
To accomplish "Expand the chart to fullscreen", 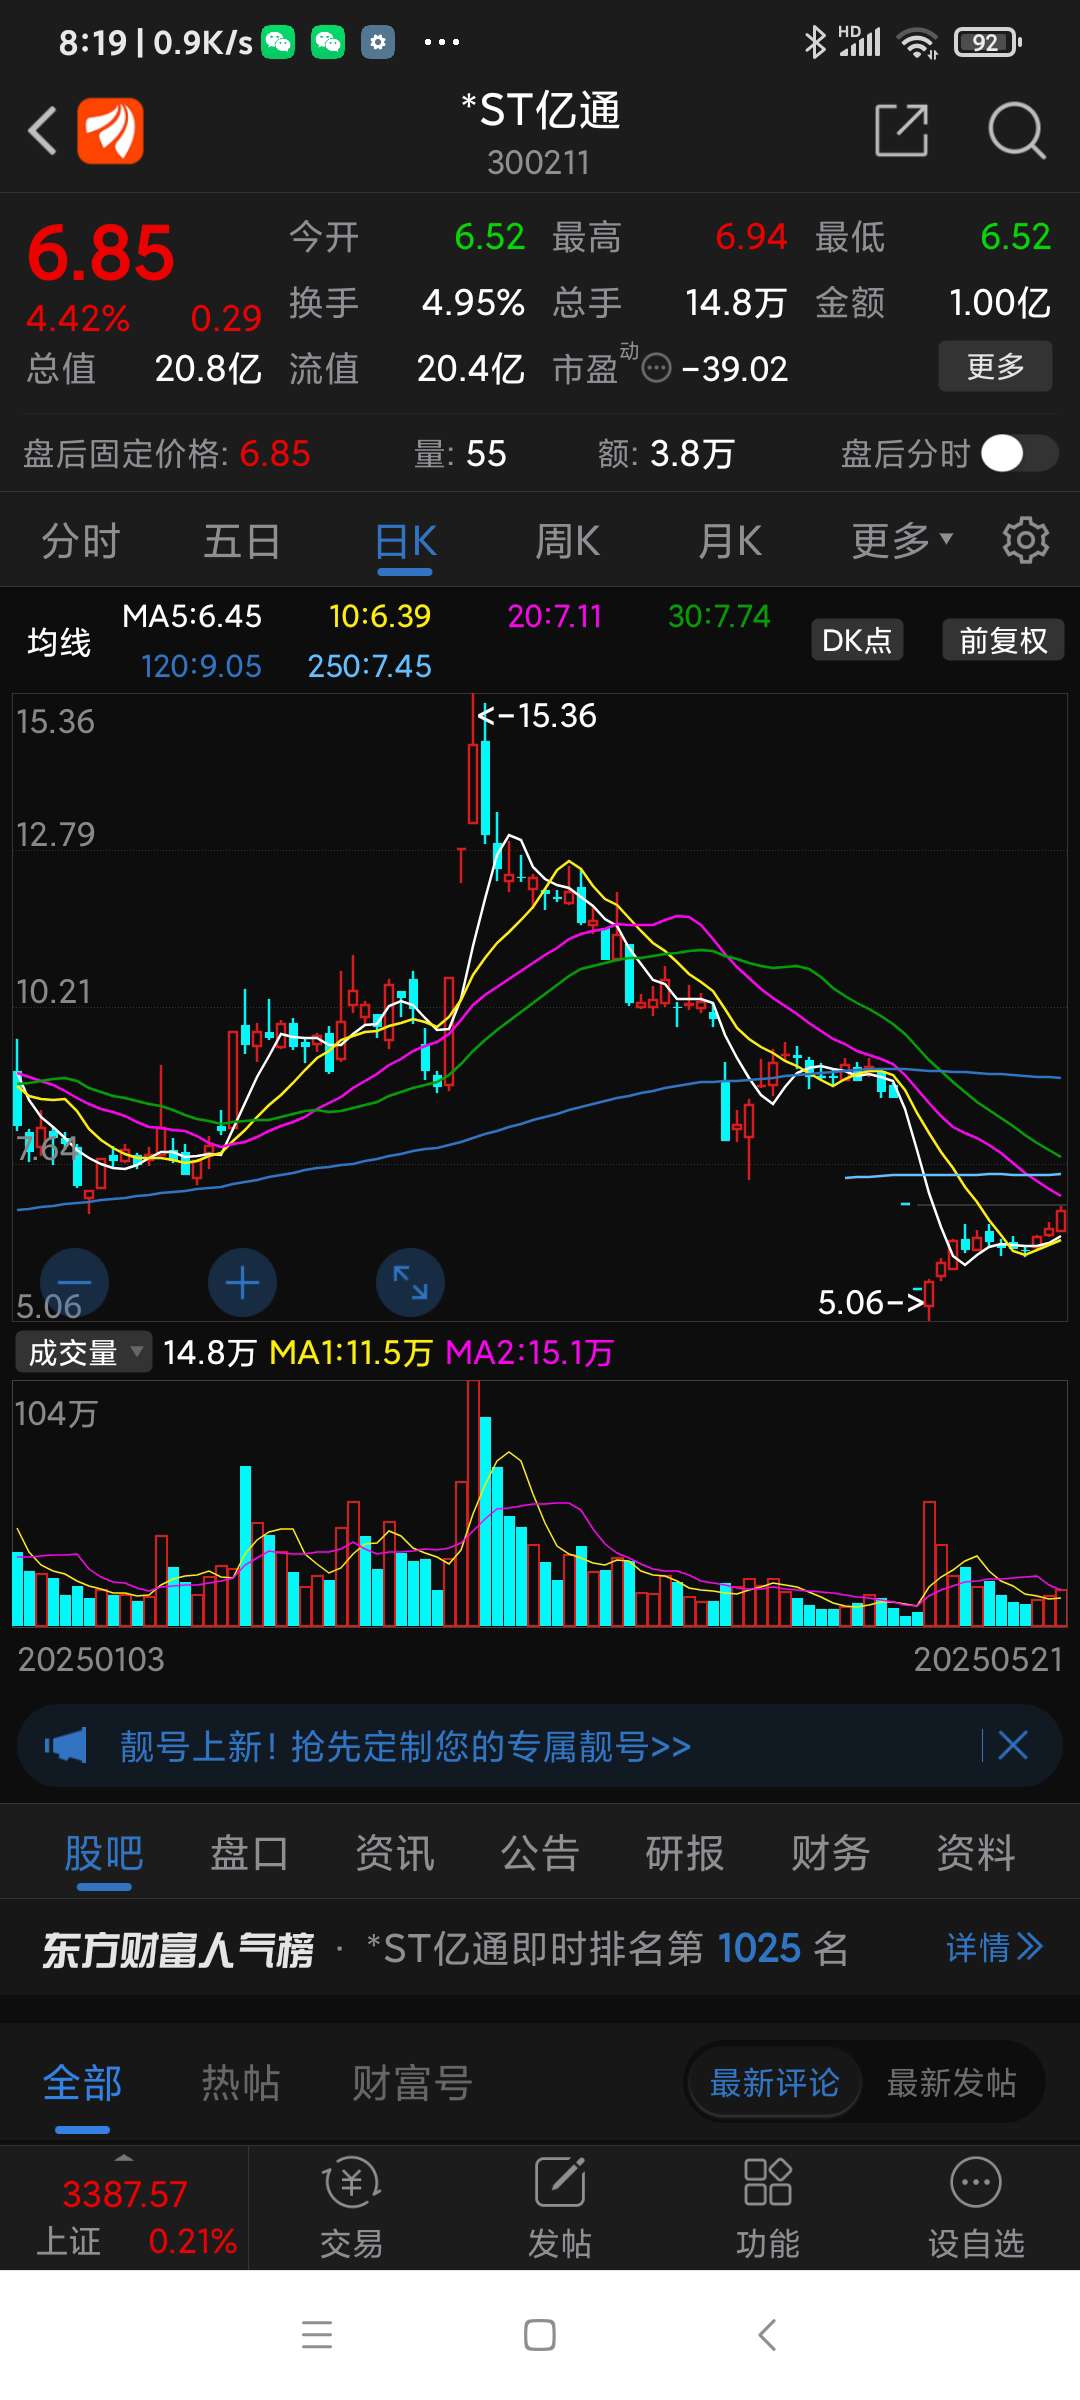I will tap(410, 1282).
